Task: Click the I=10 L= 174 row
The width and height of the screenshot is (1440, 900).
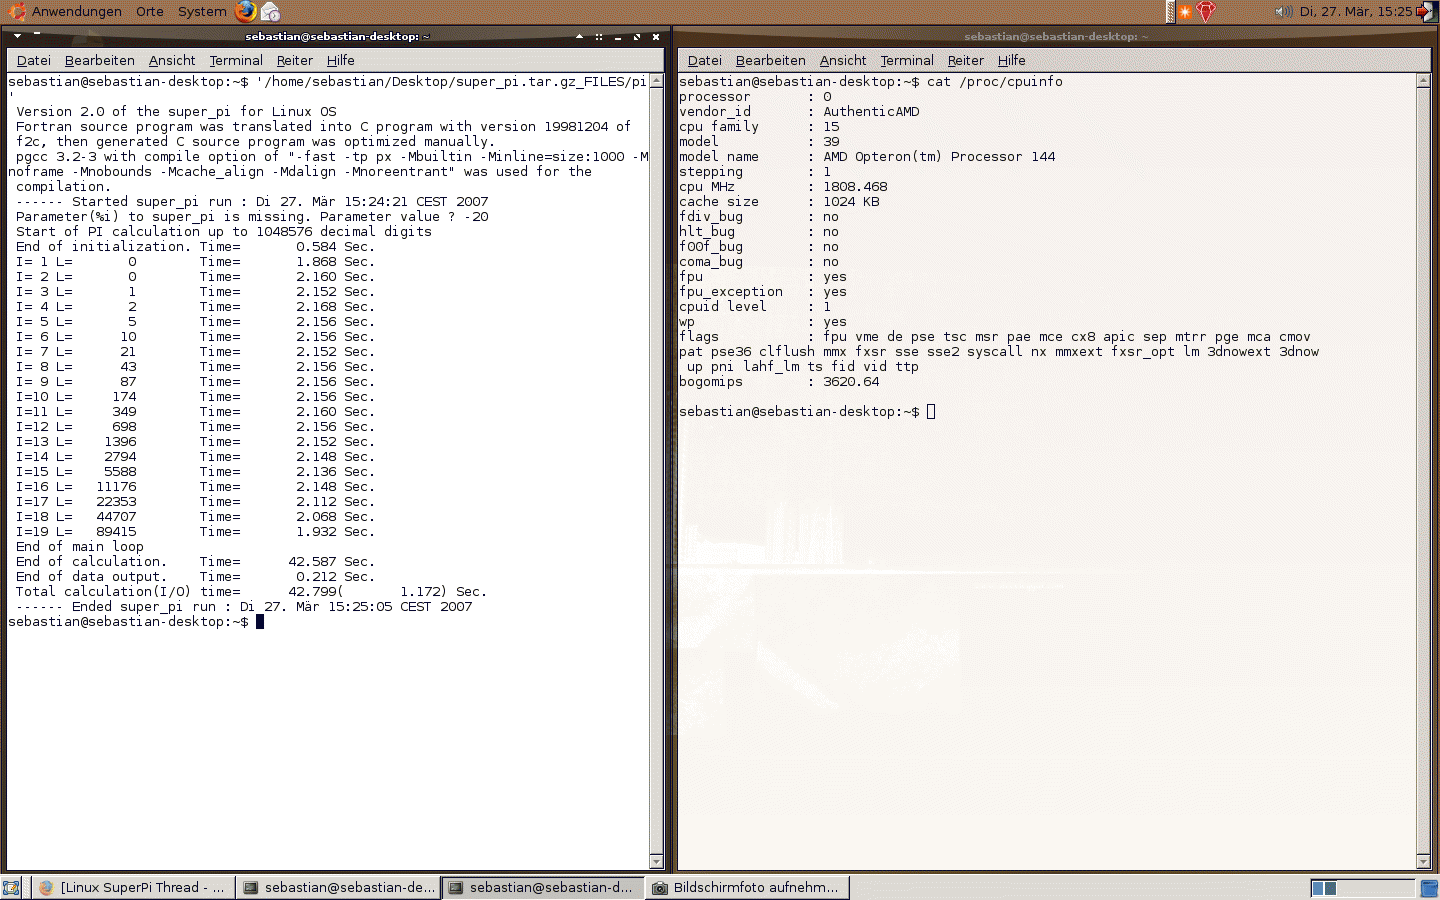Action: [195, 397]
